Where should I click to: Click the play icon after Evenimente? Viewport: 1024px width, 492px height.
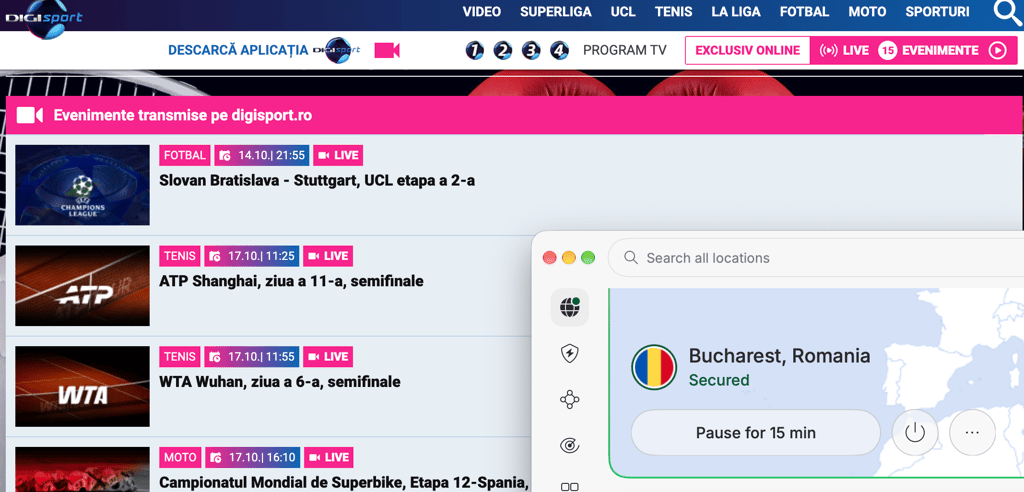[x=997, y=50]
